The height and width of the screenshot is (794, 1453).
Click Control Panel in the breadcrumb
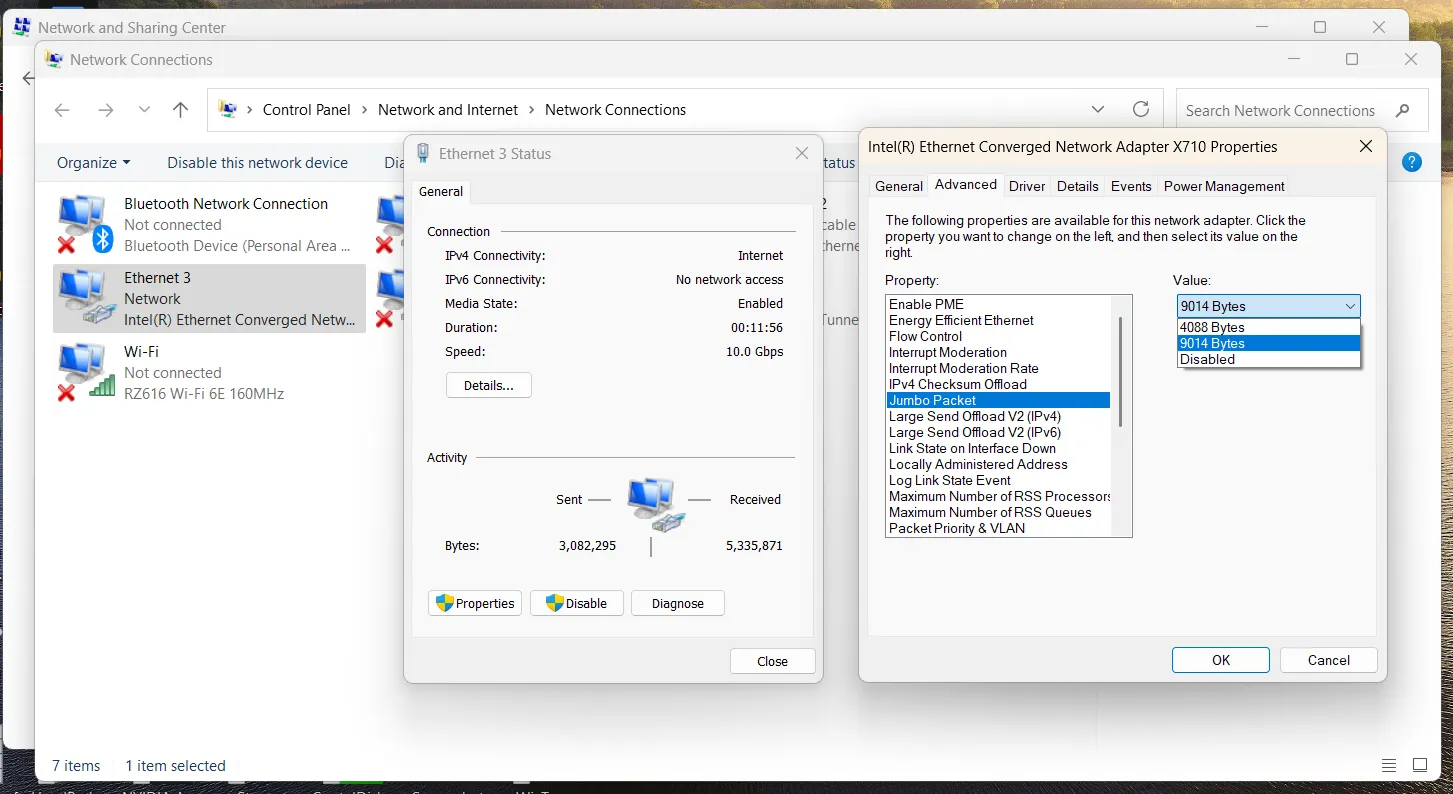coord(306,110)
